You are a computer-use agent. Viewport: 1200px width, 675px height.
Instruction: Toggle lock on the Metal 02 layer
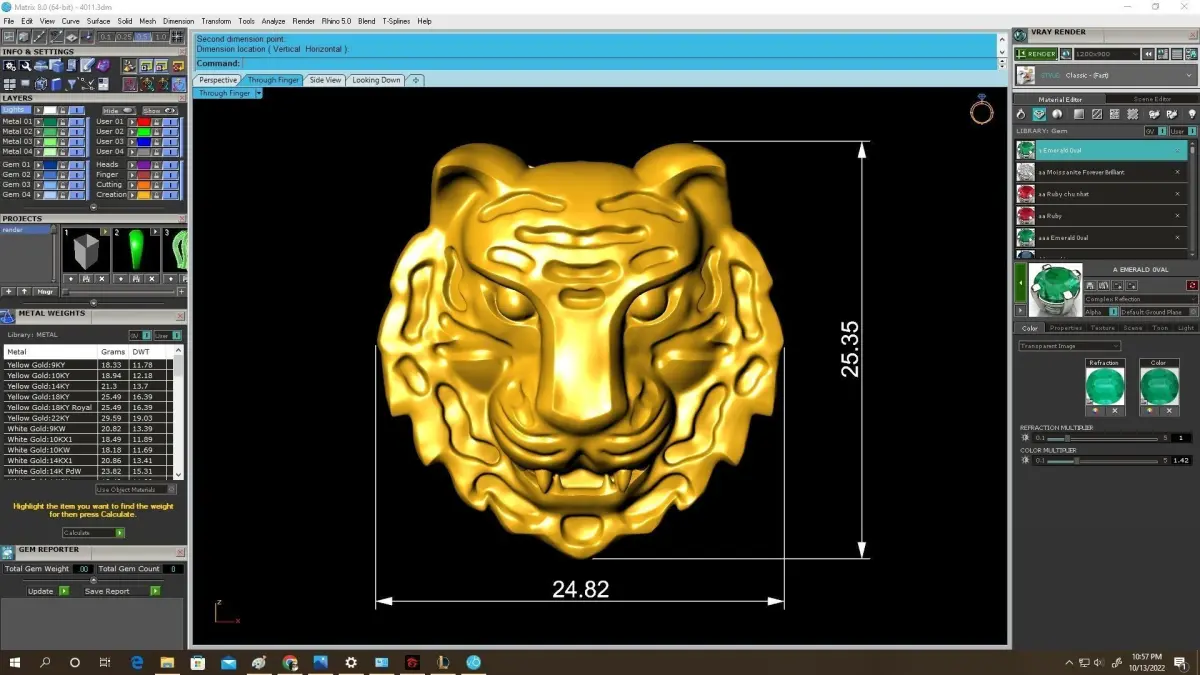(x=62, y=131)
